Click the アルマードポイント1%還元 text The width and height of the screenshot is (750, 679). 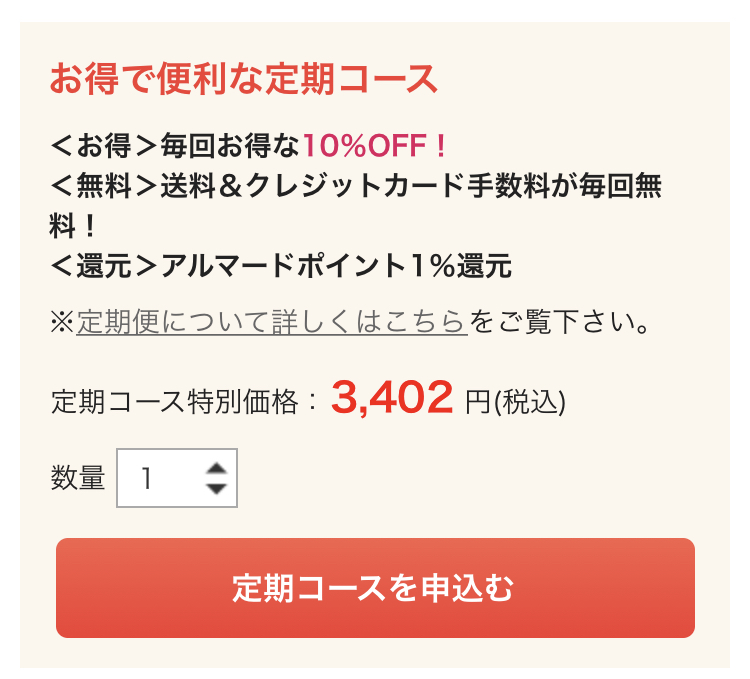[336, 266]
